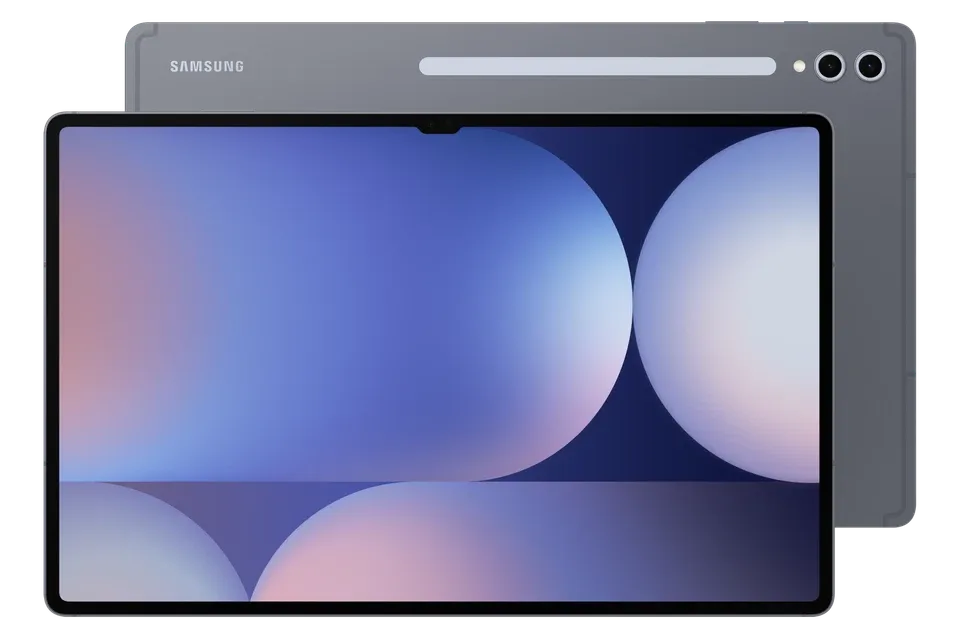Tap the front camera notch above the screen

click(439, 128)
